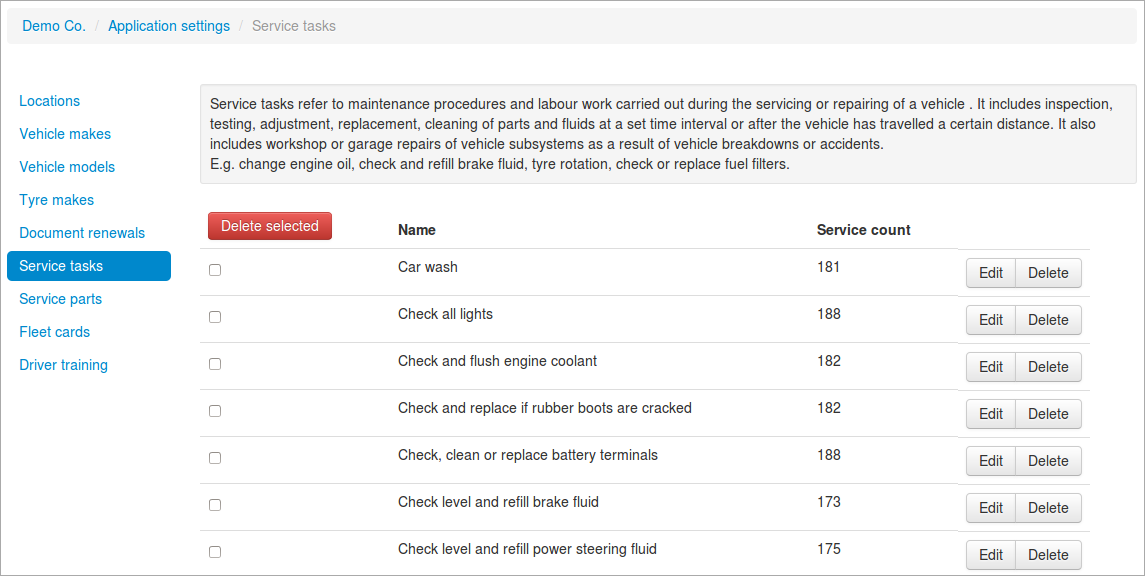Open Demo Co. breadcrumb link
The width and height of the screenshot is (1145, 576).
point(54,26)
